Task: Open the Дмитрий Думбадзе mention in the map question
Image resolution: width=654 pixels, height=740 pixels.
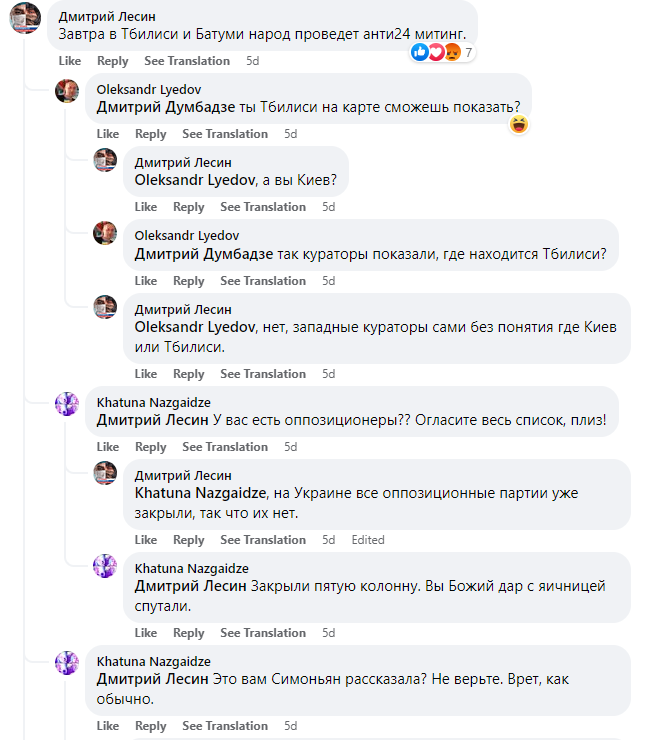Action: point(166,108)
